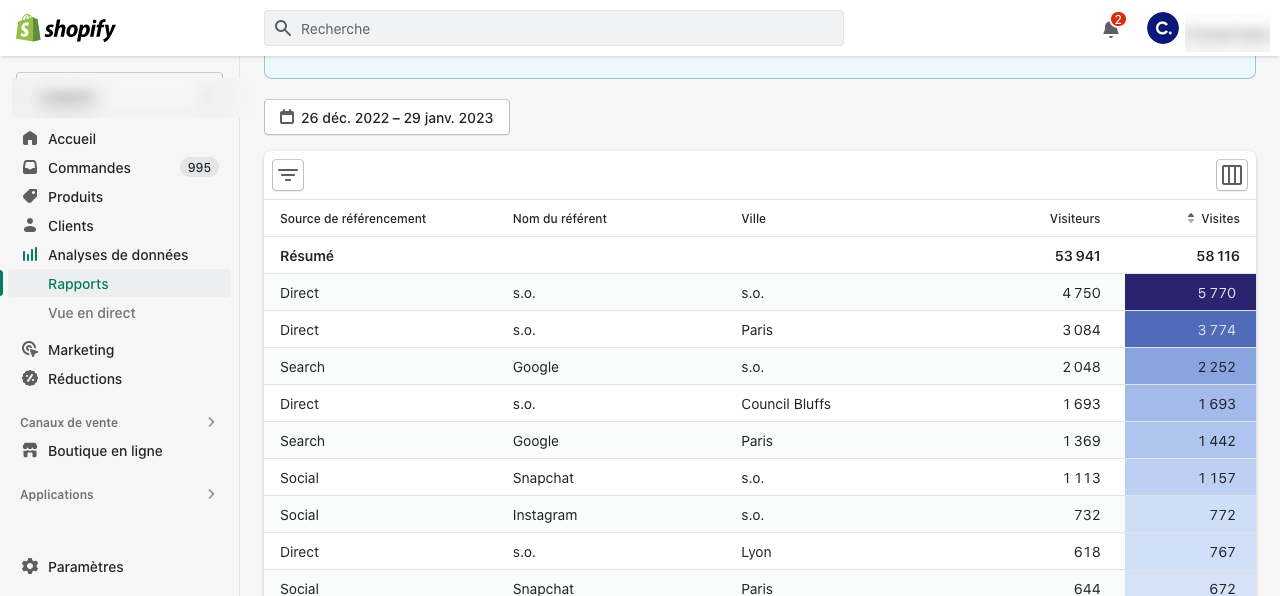
Task: Click the Réductions discount icon
Action: click(30, 379)
